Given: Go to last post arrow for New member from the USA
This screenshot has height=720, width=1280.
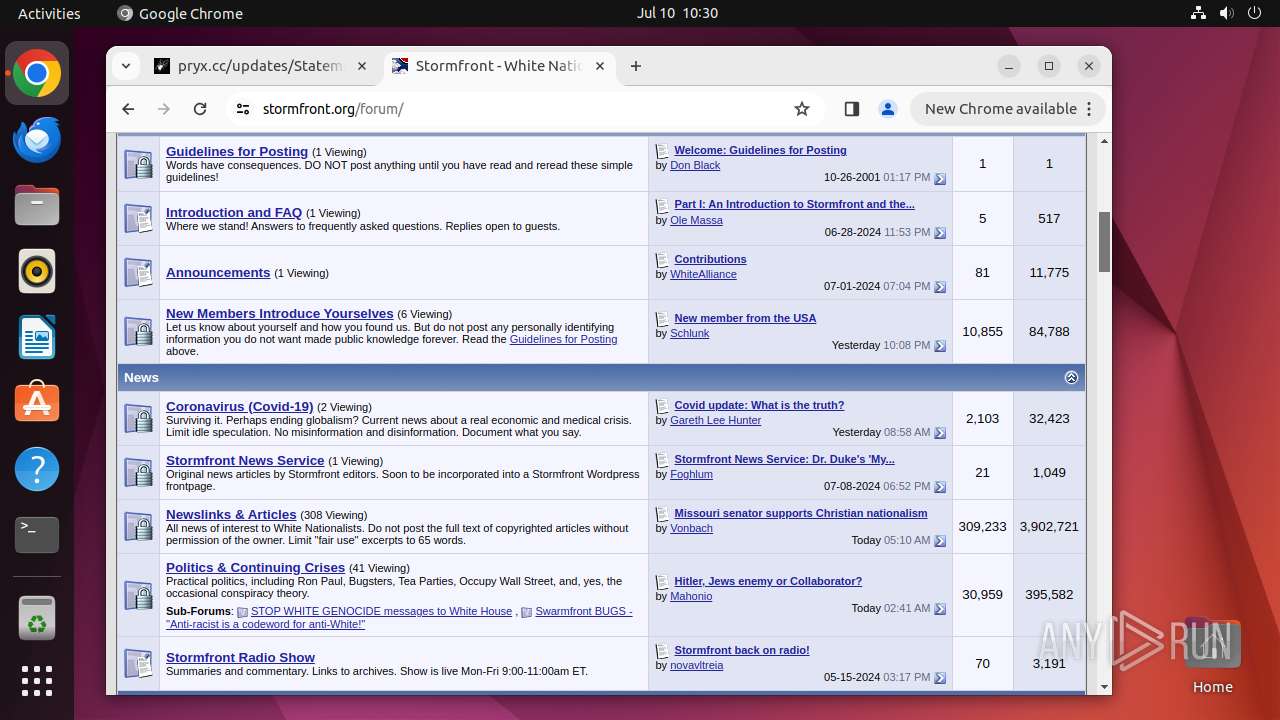Looking at the screenshot, I should 940,346.
